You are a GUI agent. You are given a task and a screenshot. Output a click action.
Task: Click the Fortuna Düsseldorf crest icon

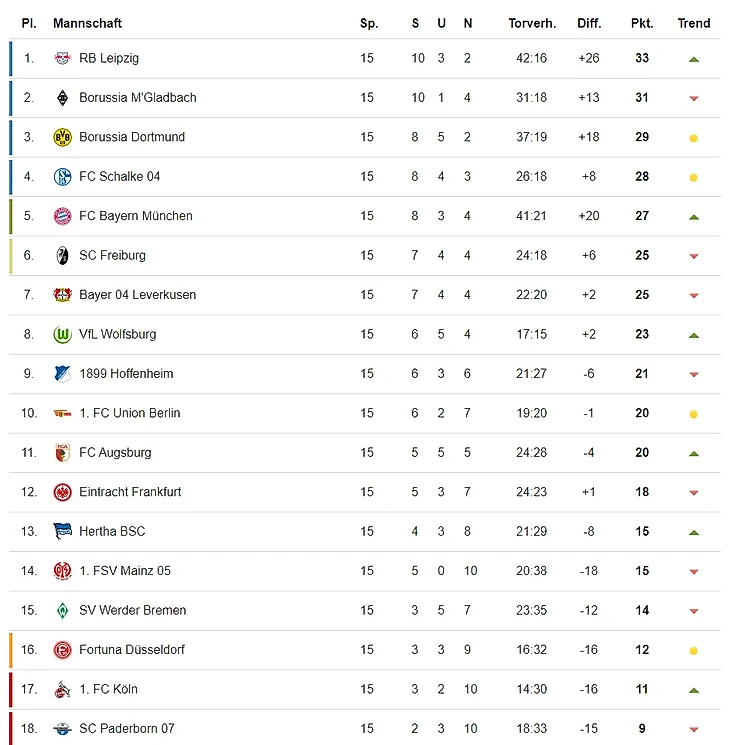[62, 650]
